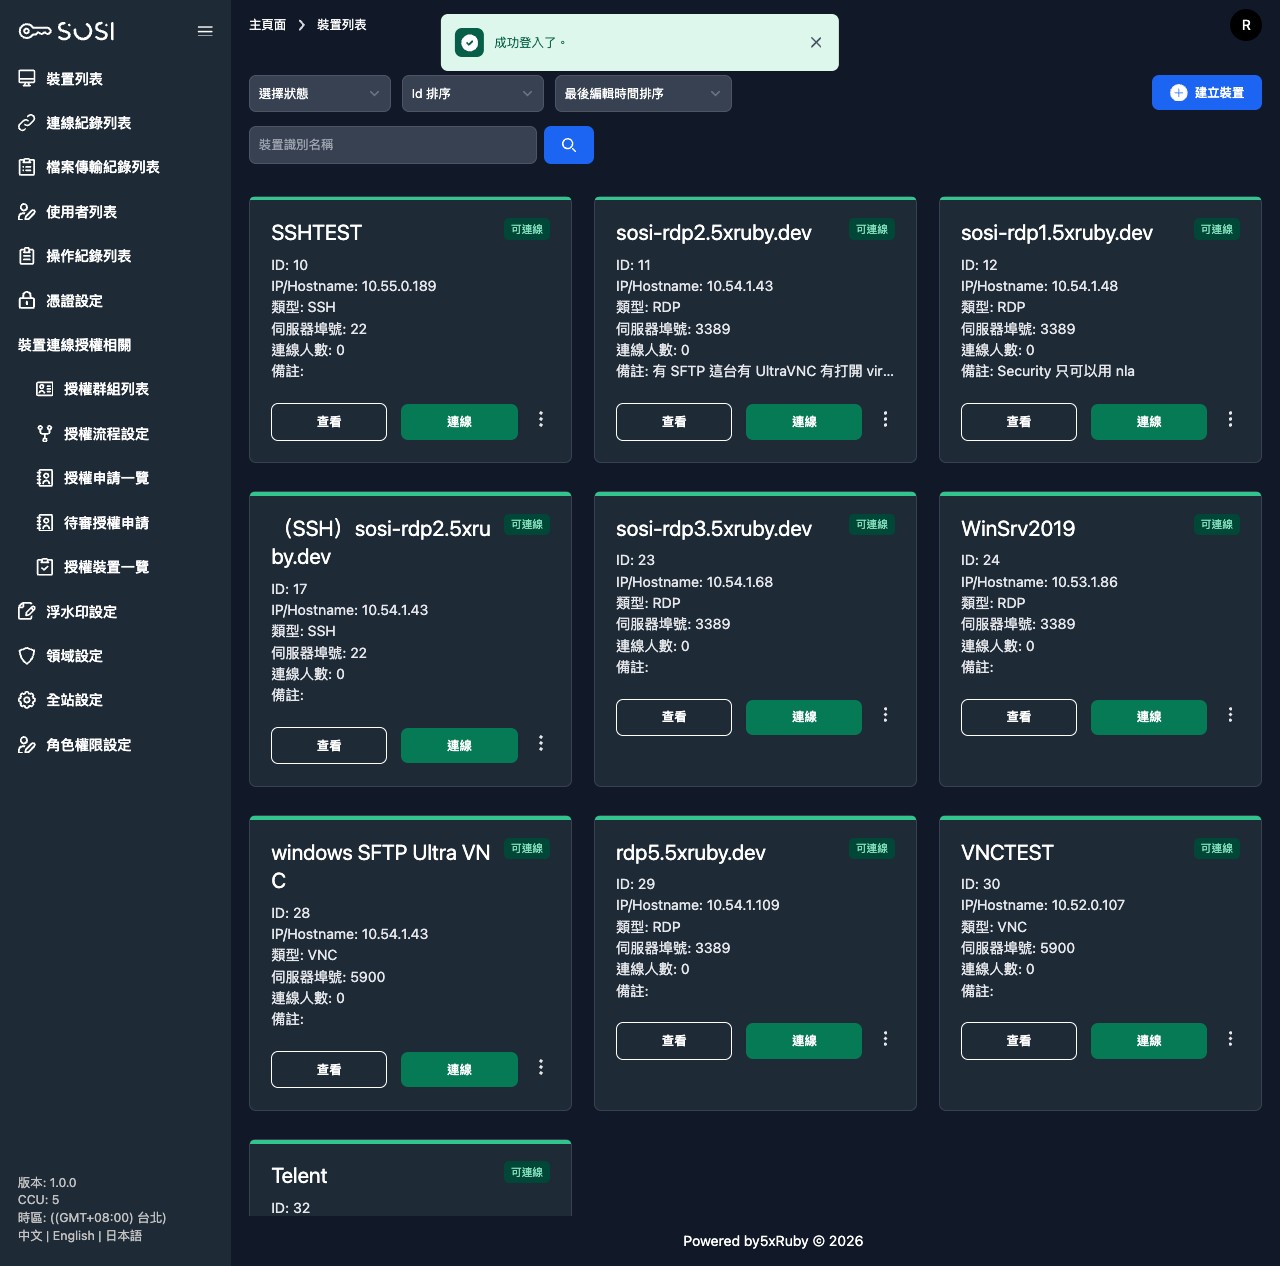
Task: Click 查看 on SSHTEST card
Action: (x=329, y=422)
